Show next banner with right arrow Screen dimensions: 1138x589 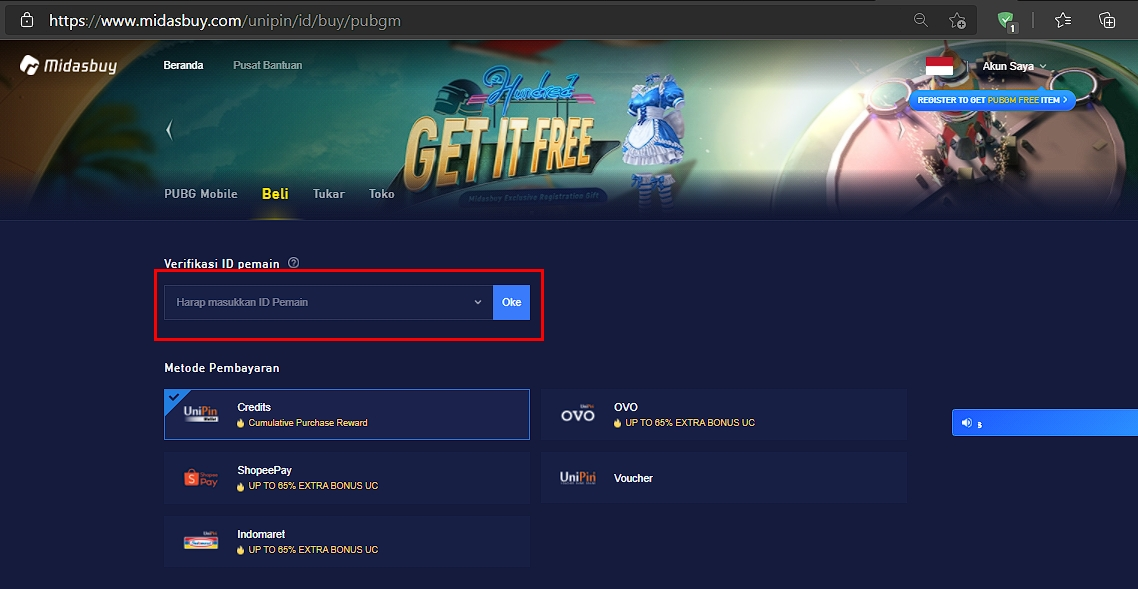[x=901, y=131]
